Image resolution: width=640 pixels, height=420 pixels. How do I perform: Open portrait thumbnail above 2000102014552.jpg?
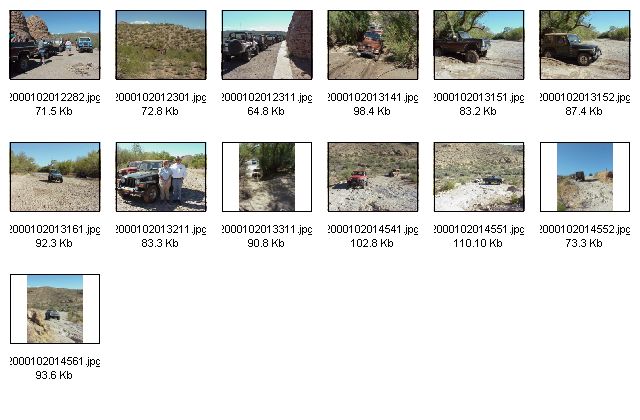[x=584, y=177]
